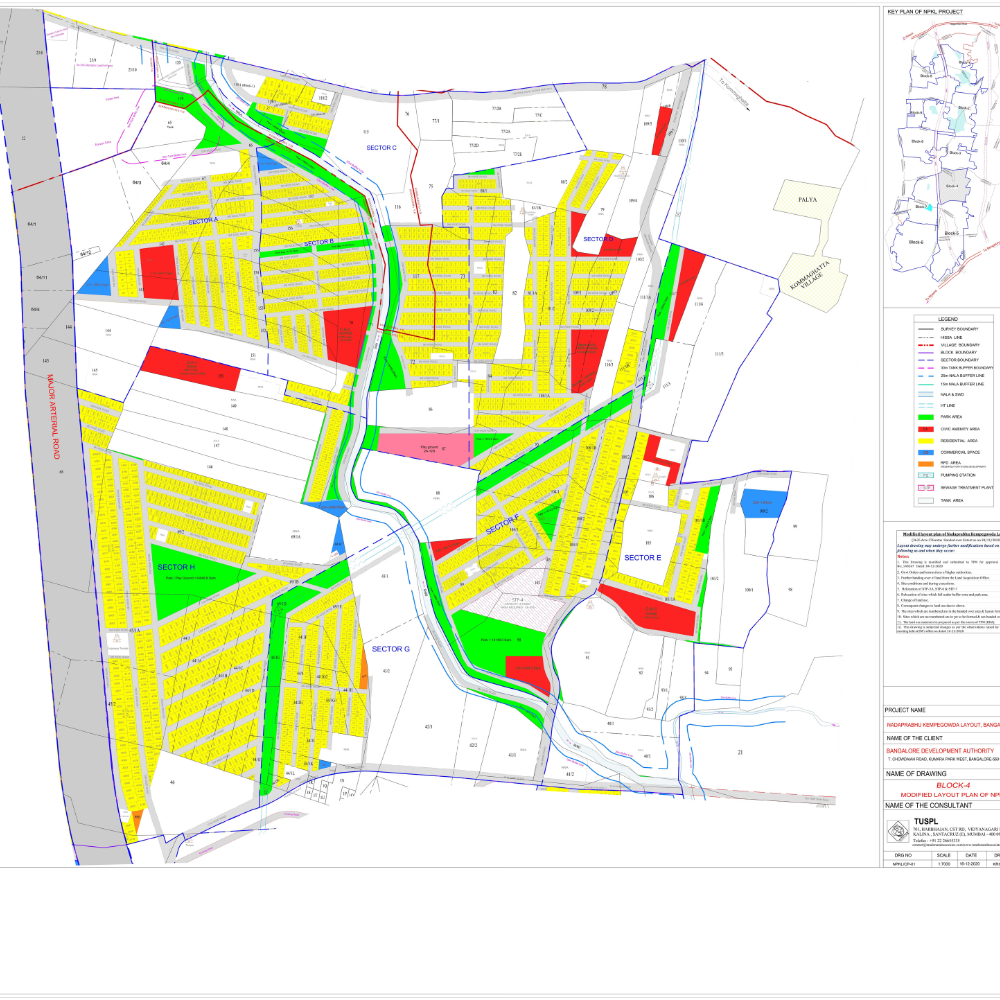This screenshot has width=1000, height=1000.
Task: Click the 'MAJOR ARTERIAL ROAD' label
Action: pyautogui.click(x=53, y=416)
